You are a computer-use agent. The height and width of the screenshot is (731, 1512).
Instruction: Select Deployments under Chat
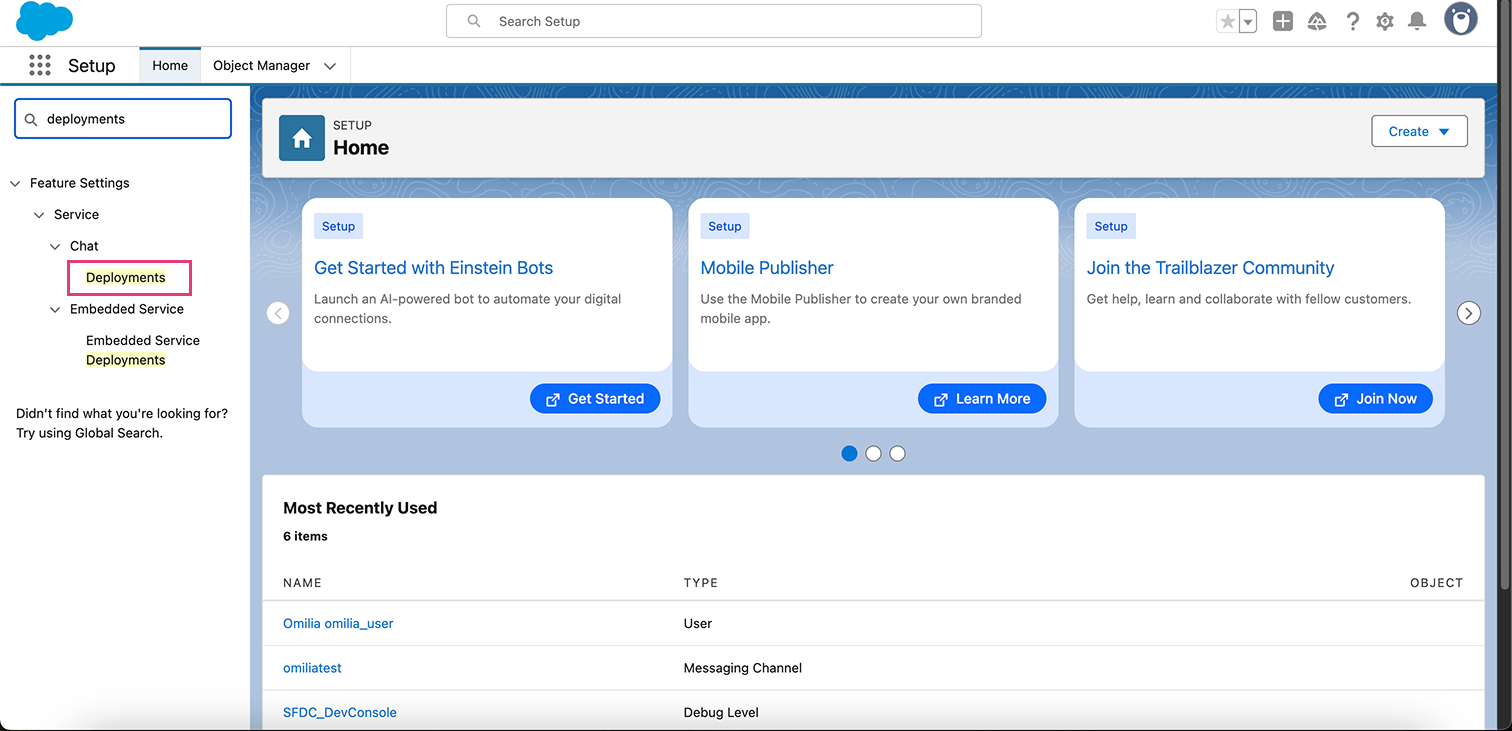click(126, 277)
